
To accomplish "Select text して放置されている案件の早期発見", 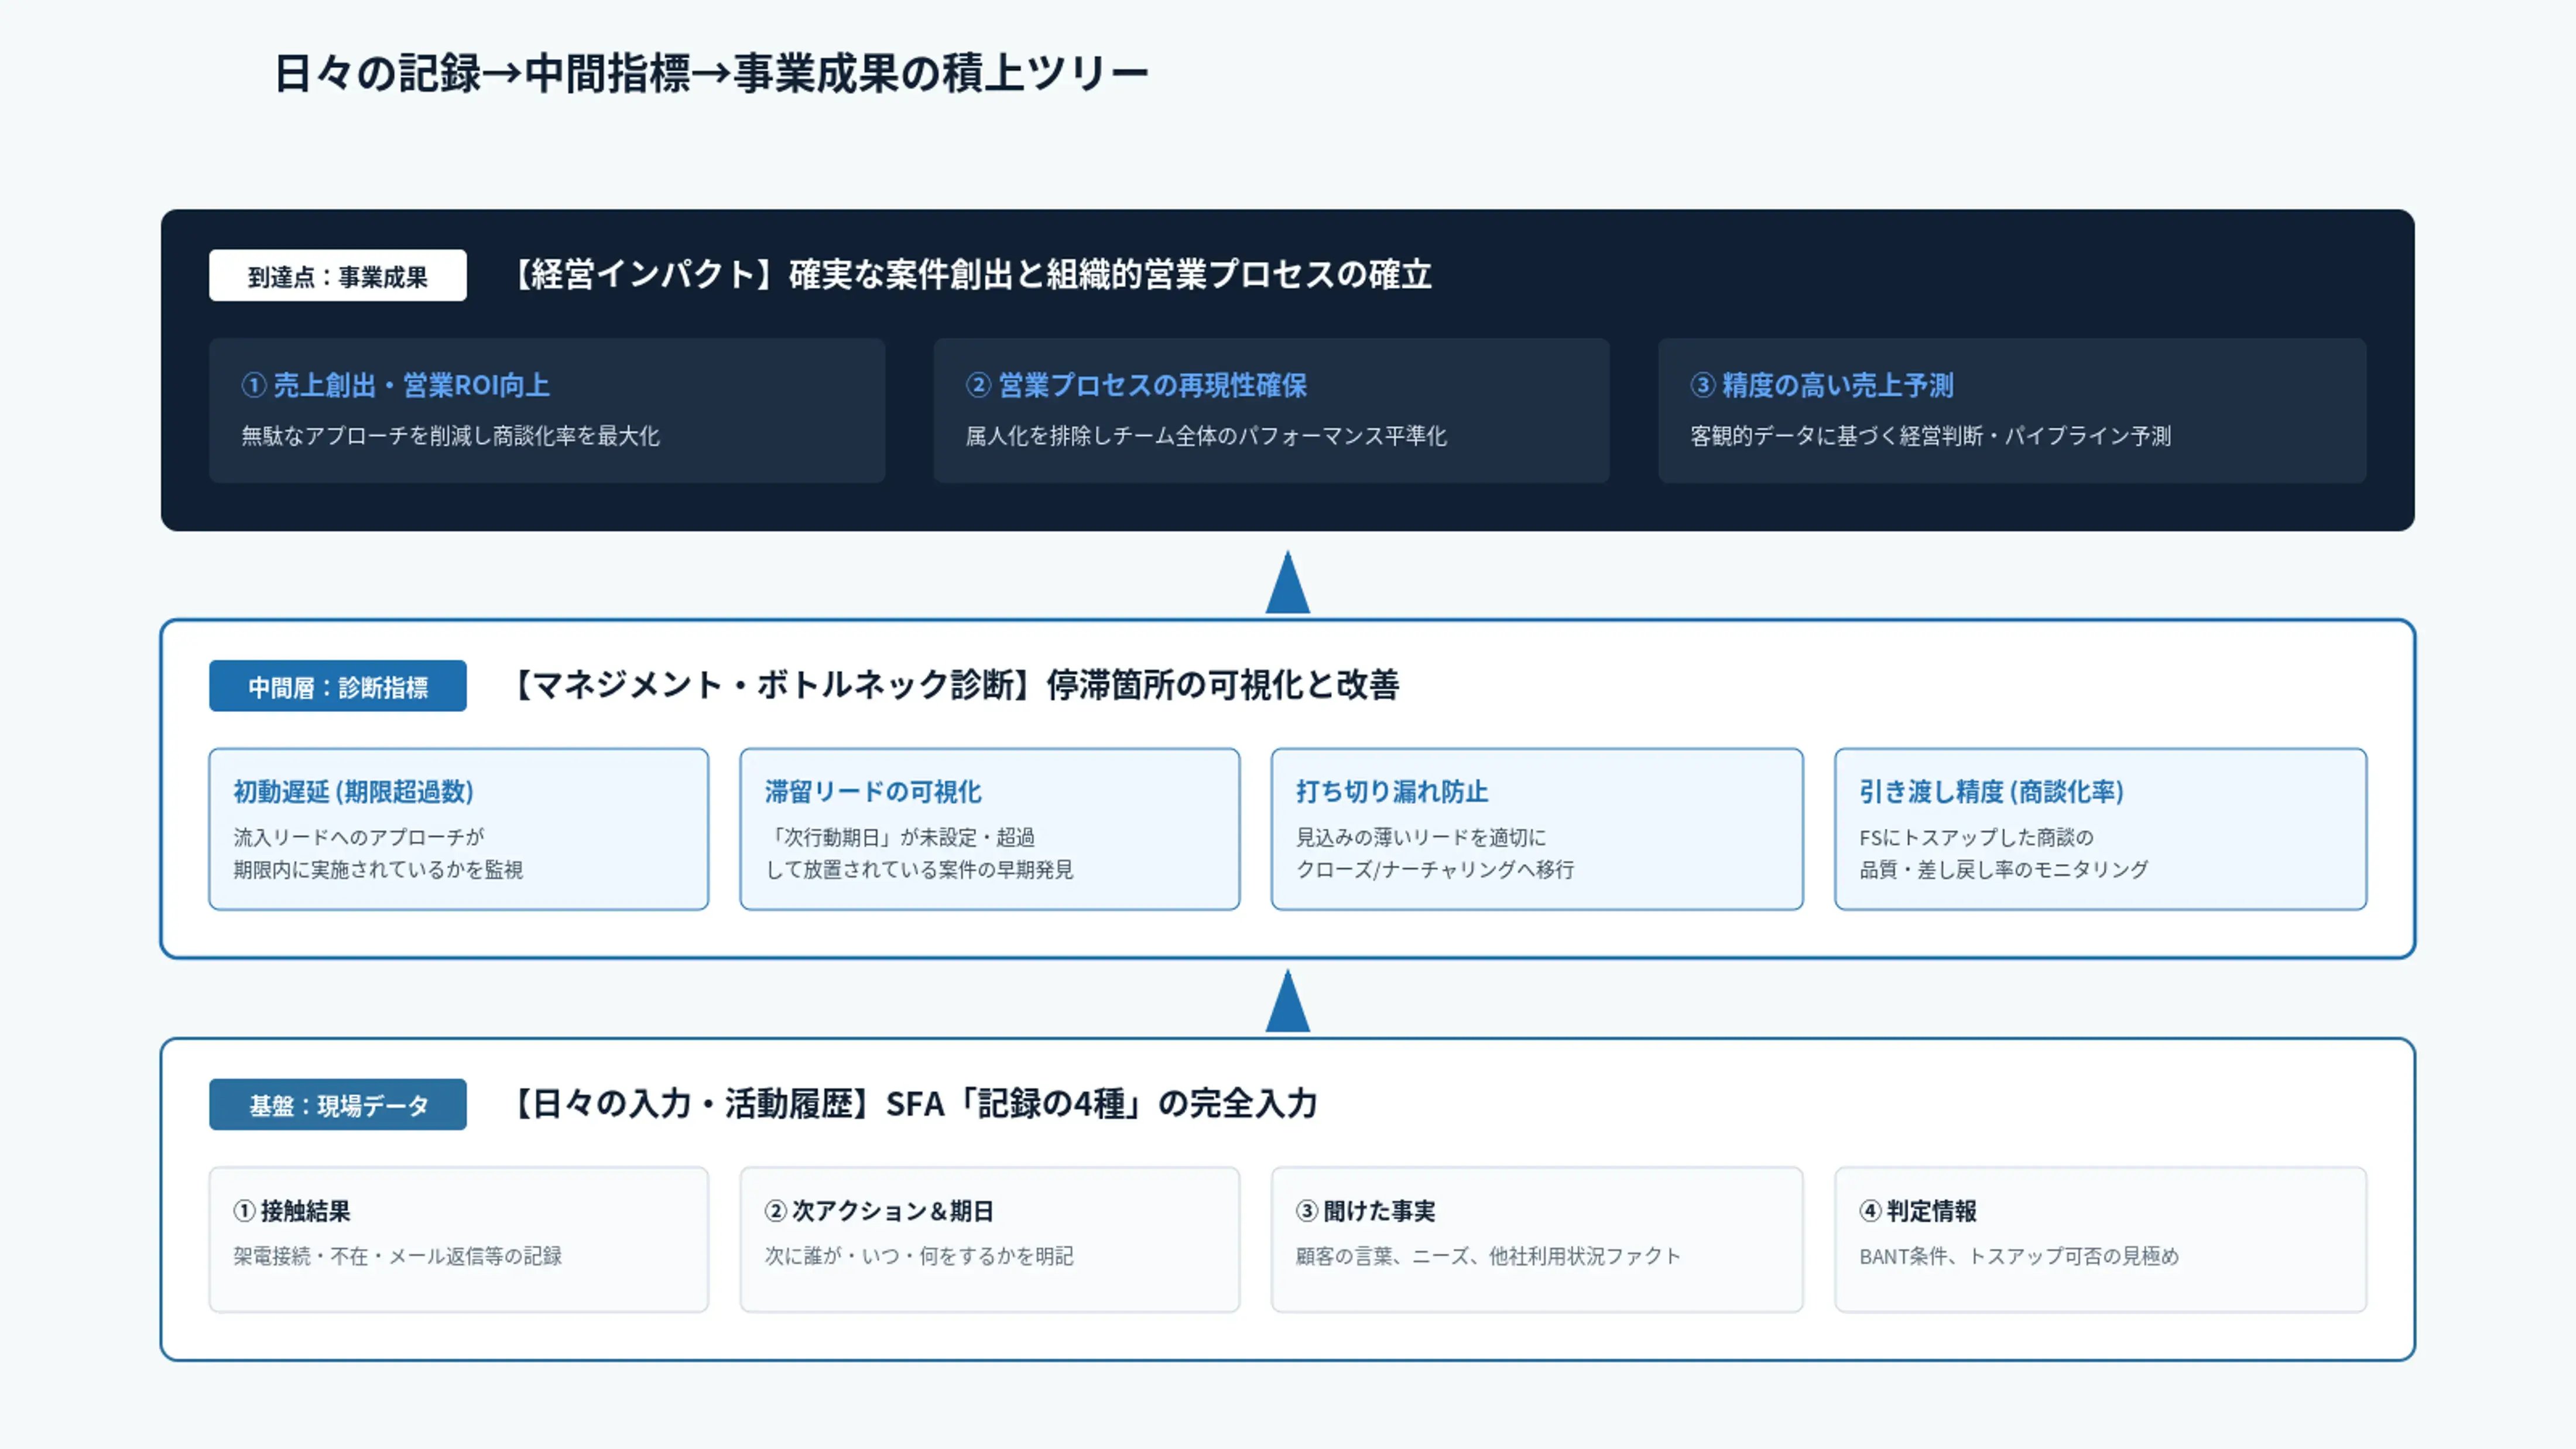I will [x=919, y=869].
